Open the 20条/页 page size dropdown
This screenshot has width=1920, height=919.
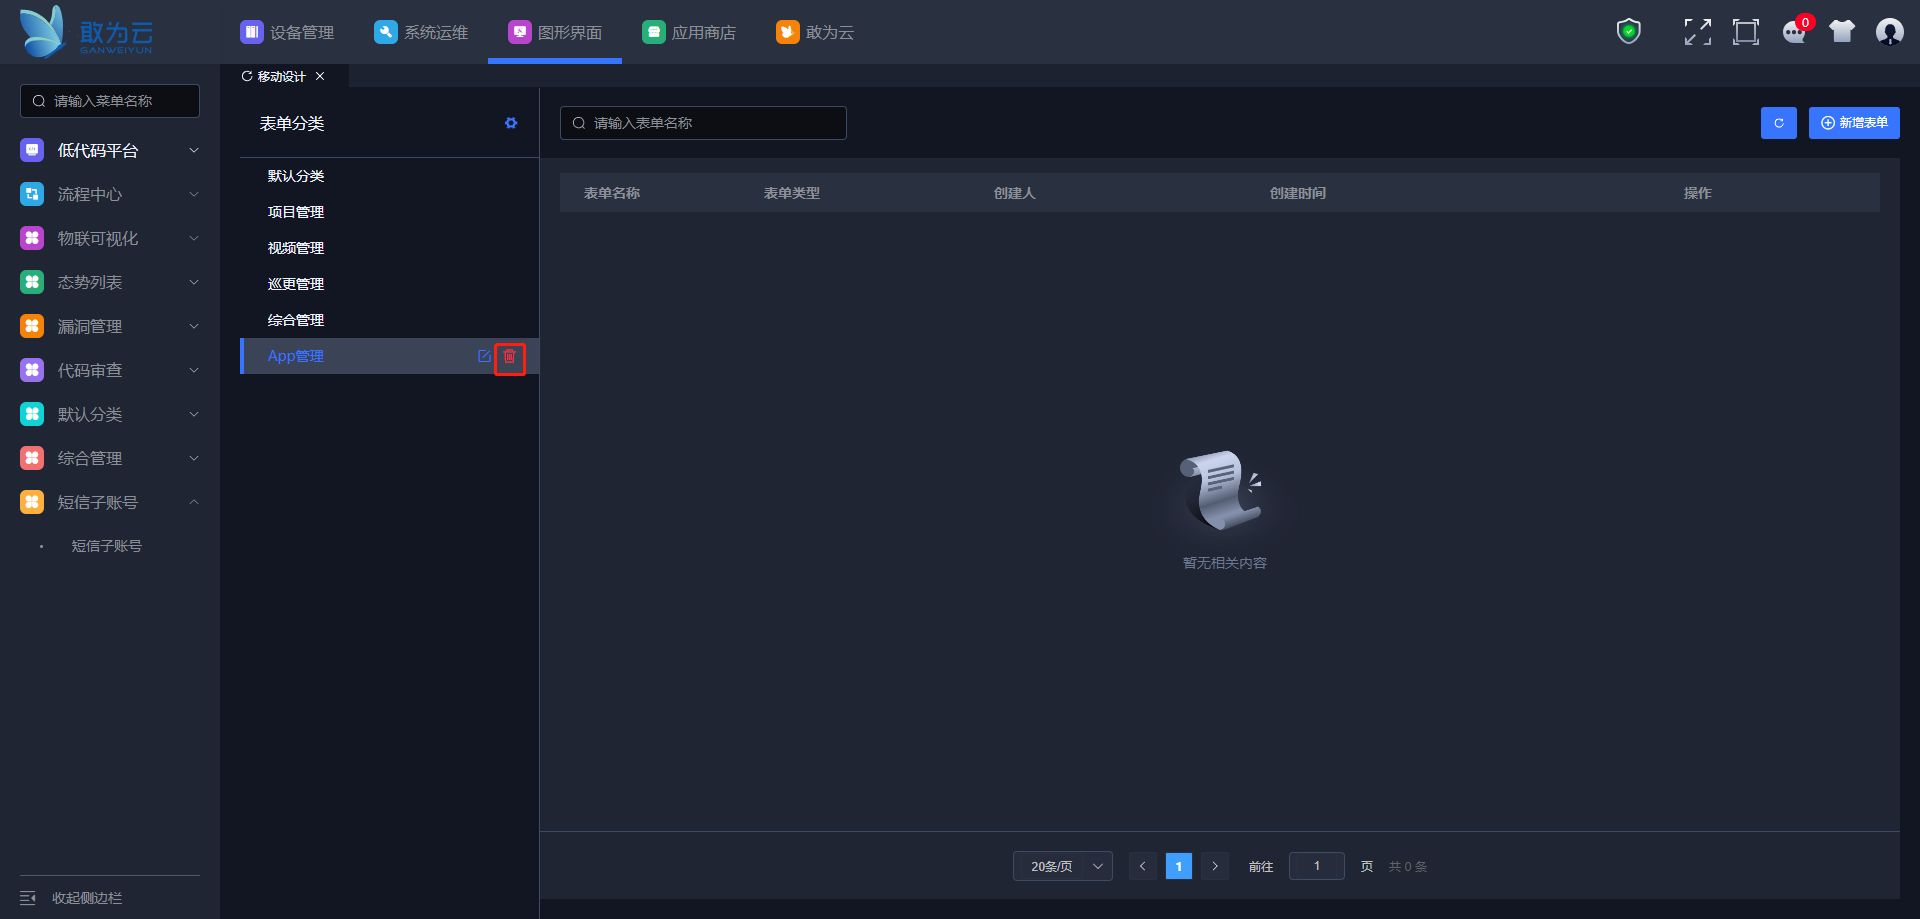tap(1062, 866)
